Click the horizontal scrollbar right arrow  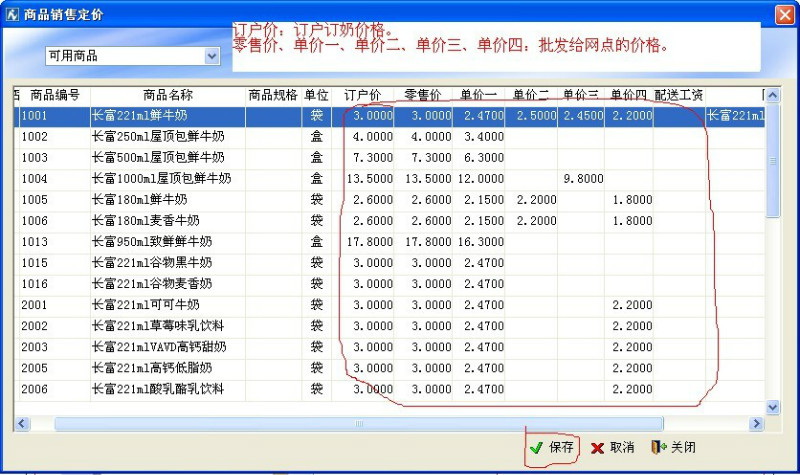tap(756, 423)
